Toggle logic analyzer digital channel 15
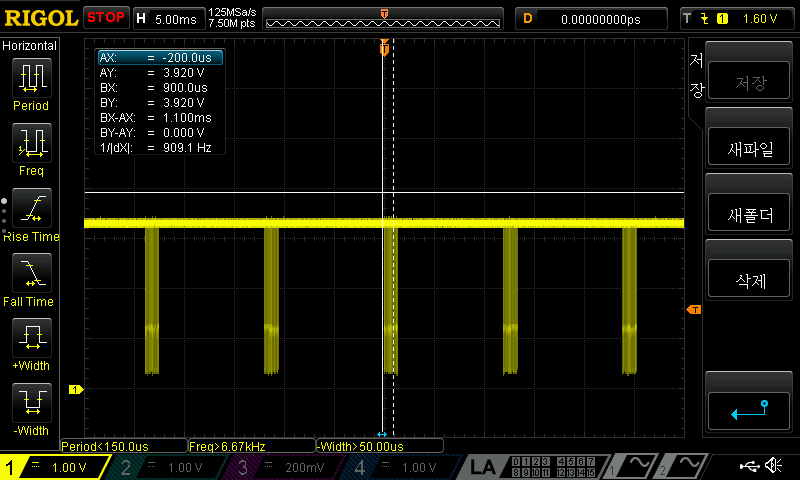800x480 pixels. click(591, 473)
